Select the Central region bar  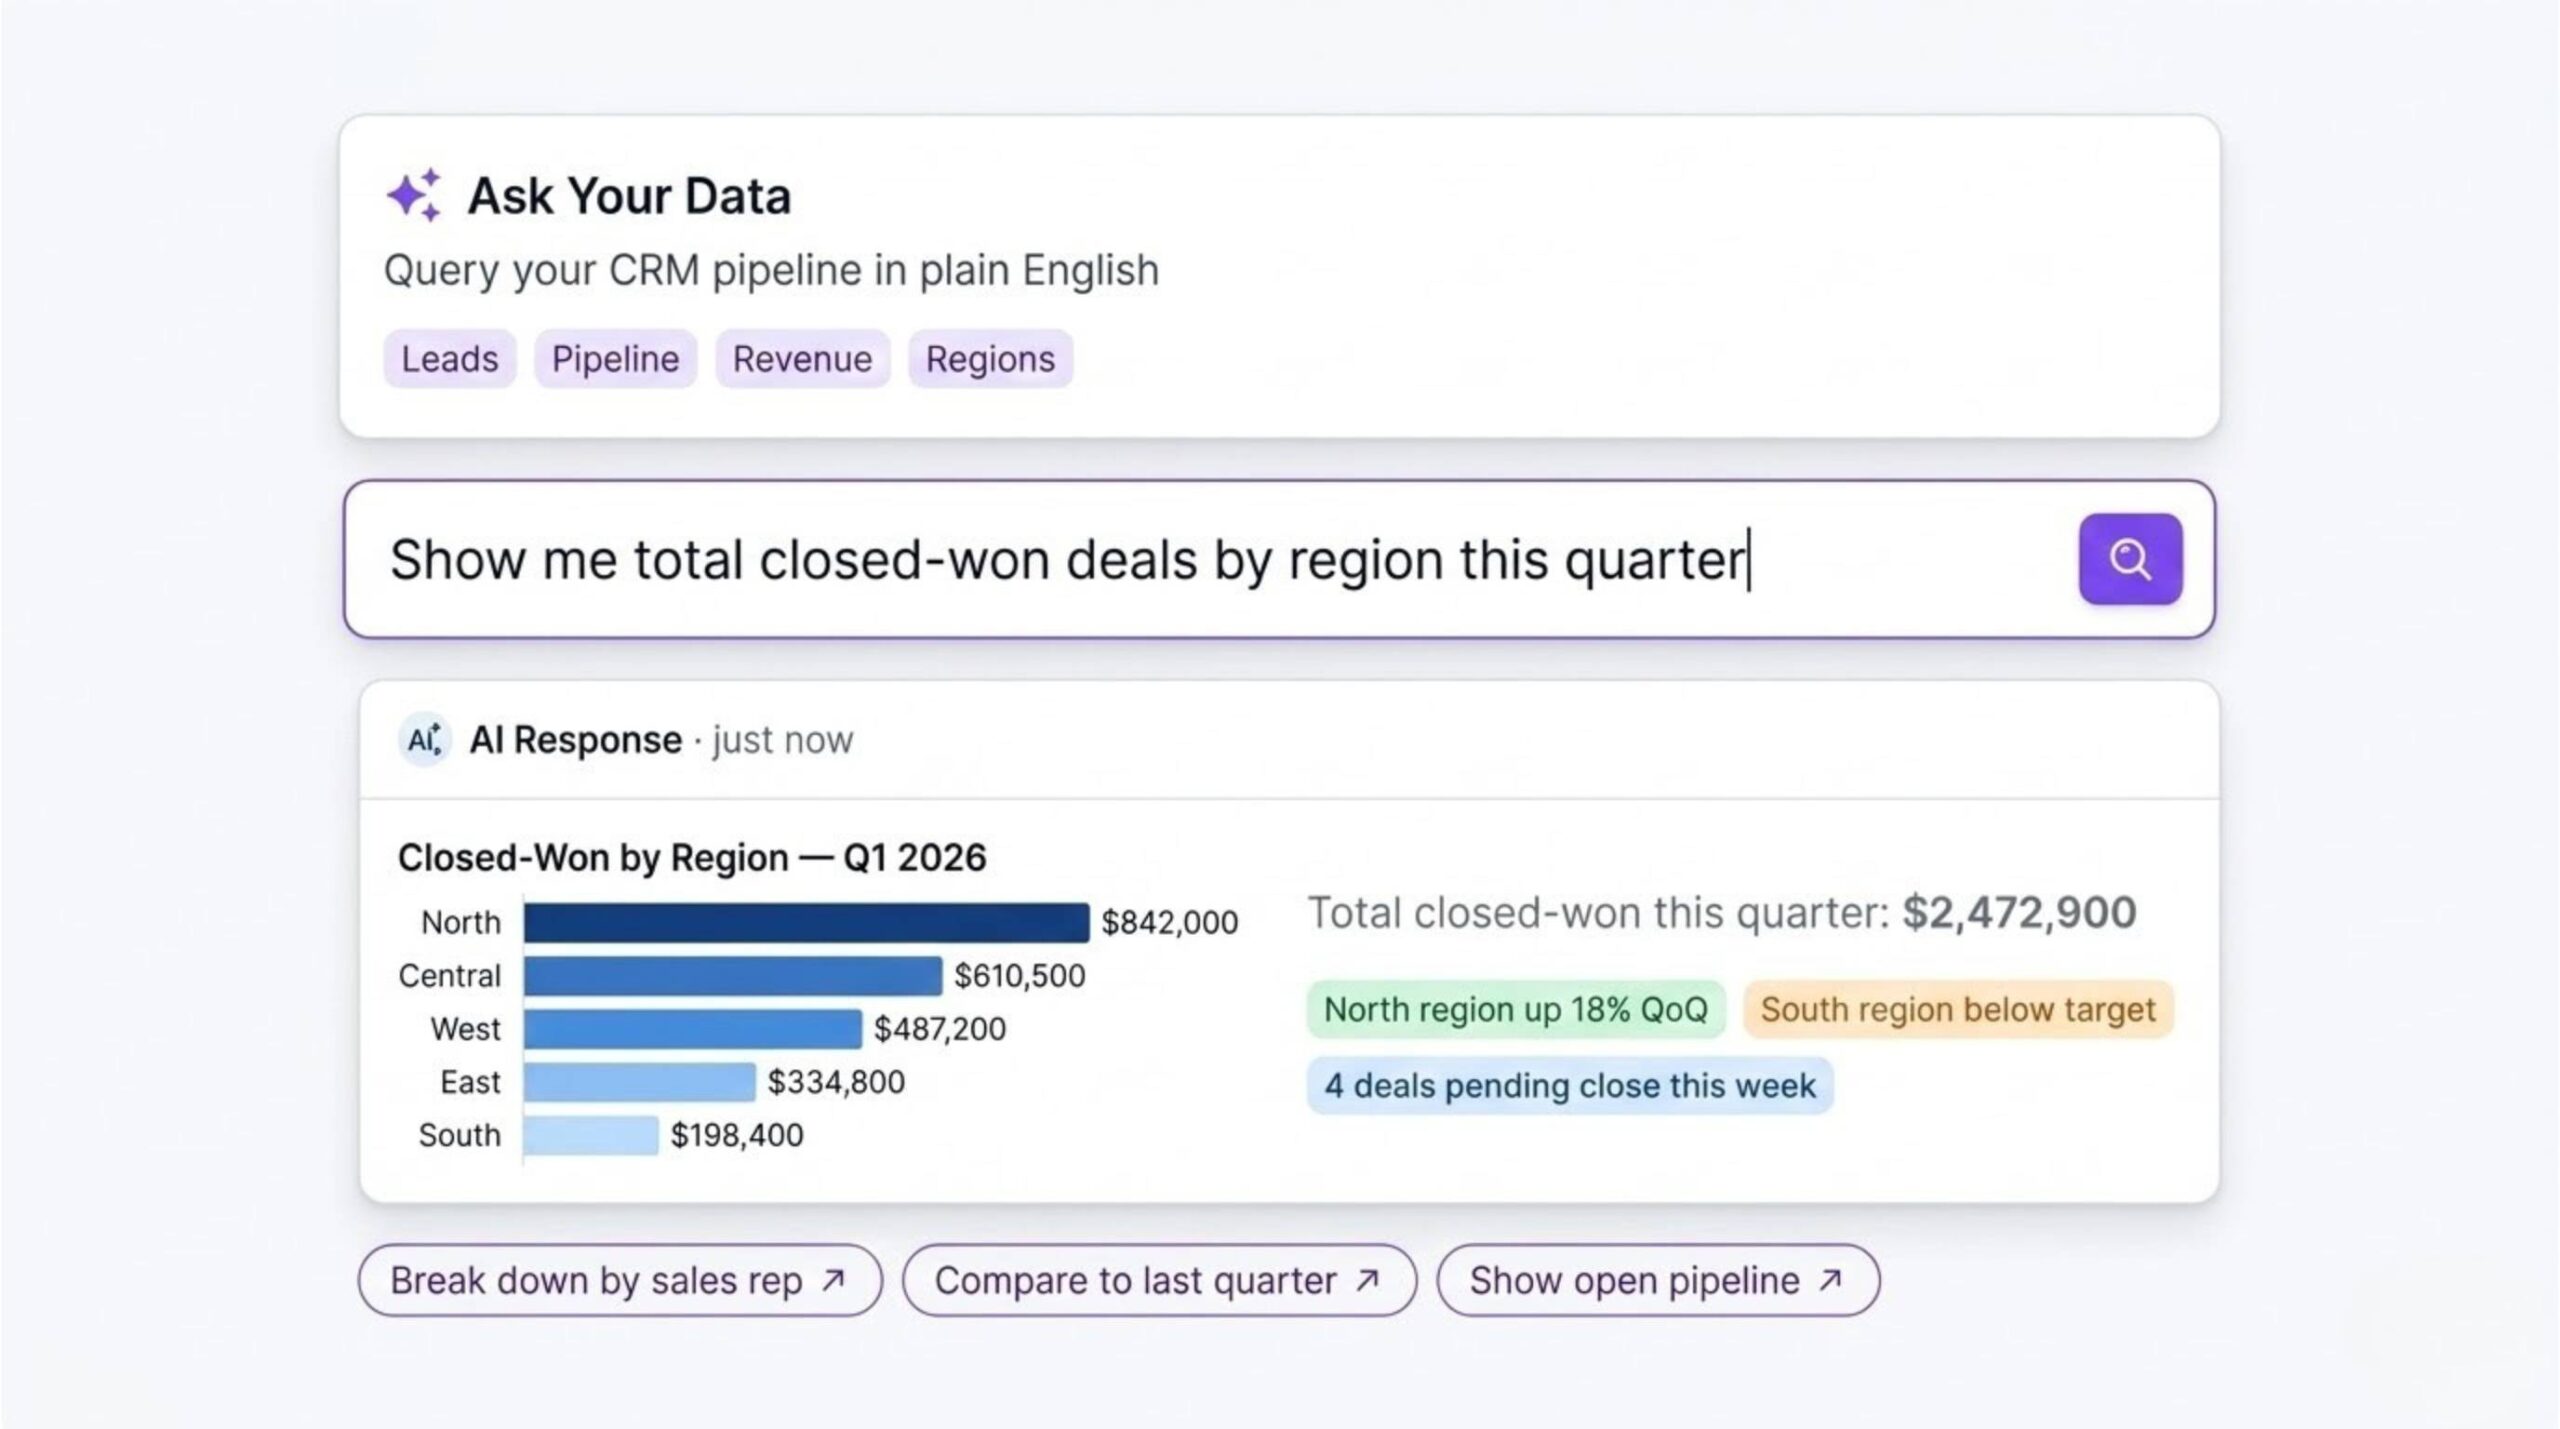point(732,976)
